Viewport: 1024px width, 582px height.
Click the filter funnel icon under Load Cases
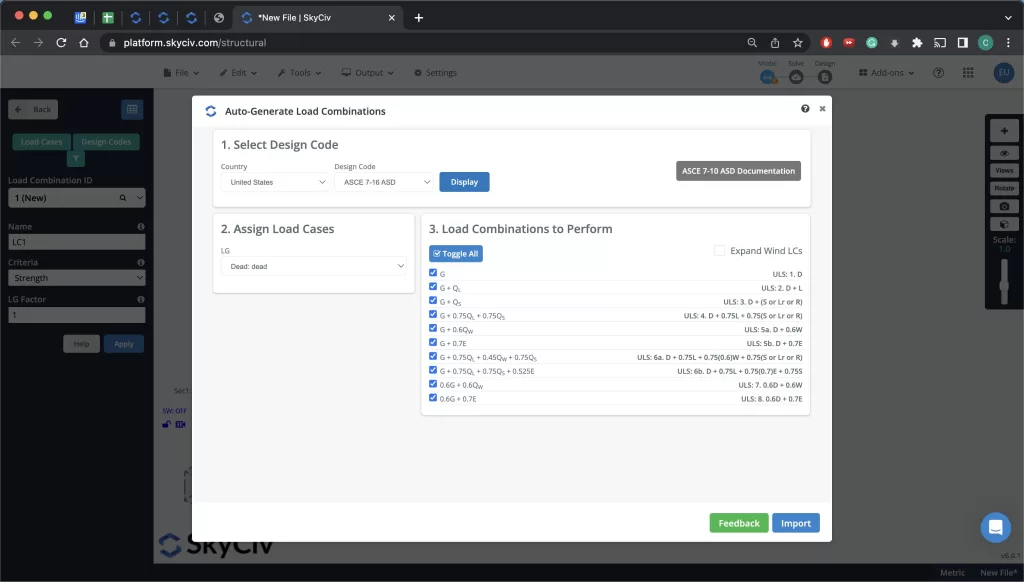tap(76, 159)
